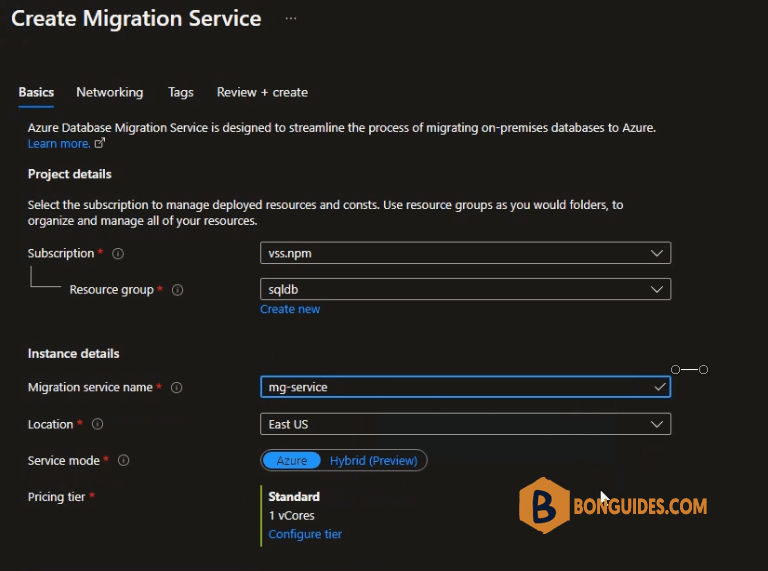The height and width of the screenshot is (571, 768).
Task: Expand the Resource group dropdown showing sqldb
Action: [x=465, y=289]
